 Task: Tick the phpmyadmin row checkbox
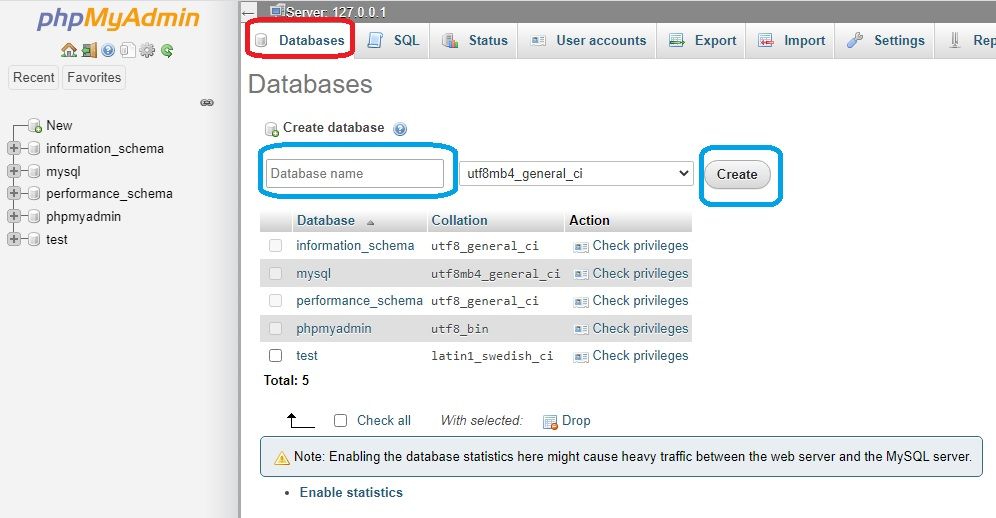[x=275, y=329]
